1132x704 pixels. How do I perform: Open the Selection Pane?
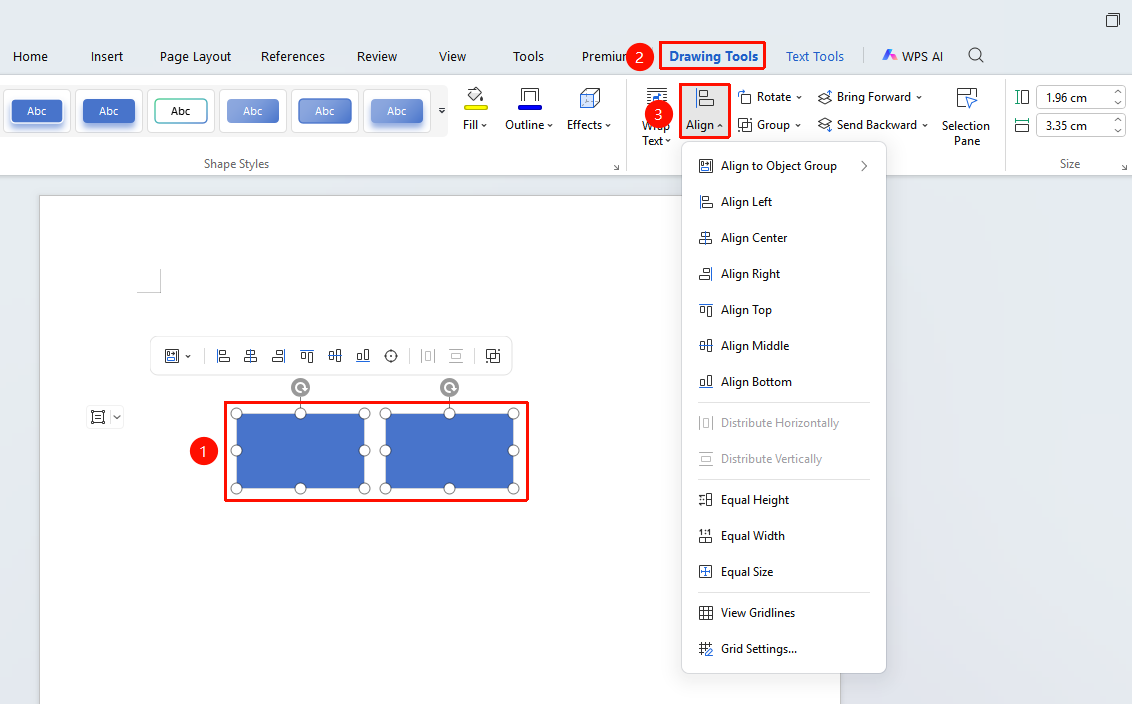point(966,117)
